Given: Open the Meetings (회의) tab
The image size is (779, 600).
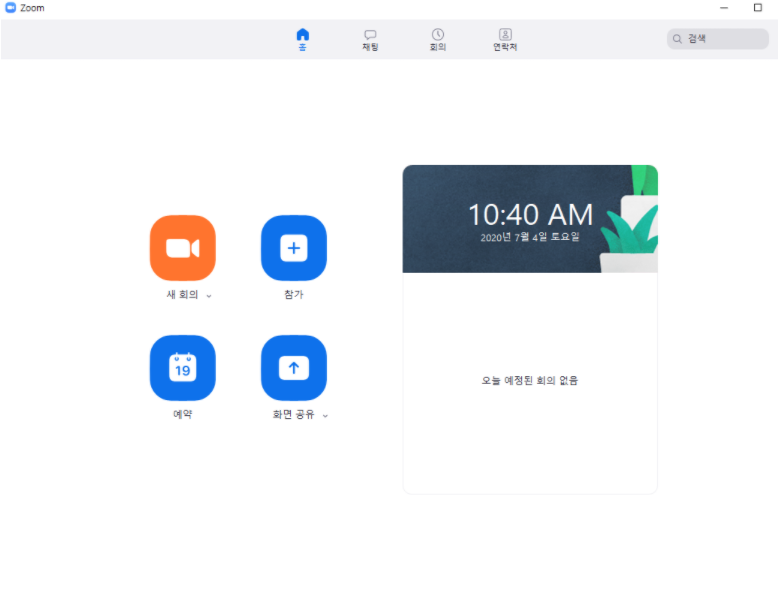Looking at the screenshot, I should click(438, 40).
